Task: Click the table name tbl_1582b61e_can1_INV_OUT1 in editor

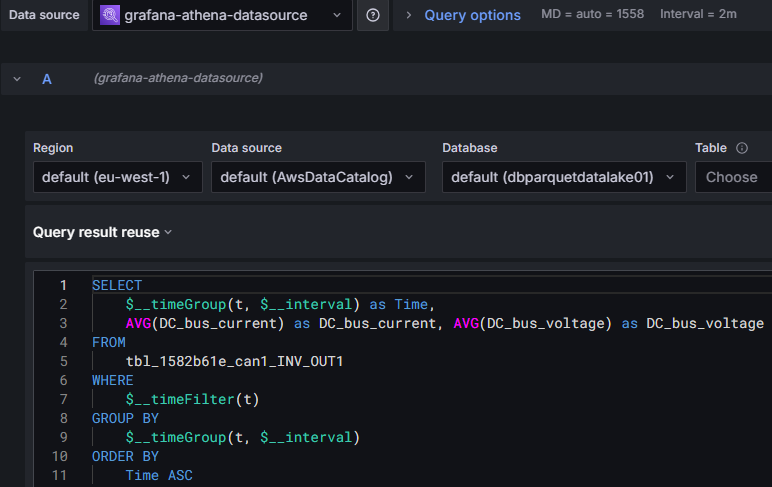Action: 234,361
